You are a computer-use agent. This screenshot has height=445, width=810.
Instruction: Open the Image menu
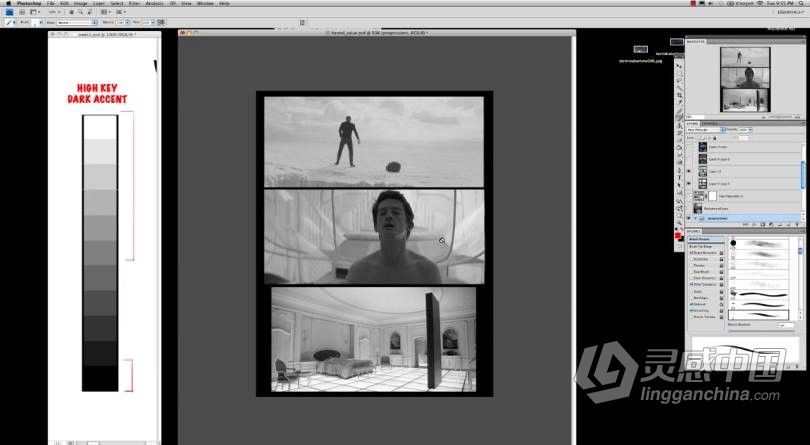81,4
